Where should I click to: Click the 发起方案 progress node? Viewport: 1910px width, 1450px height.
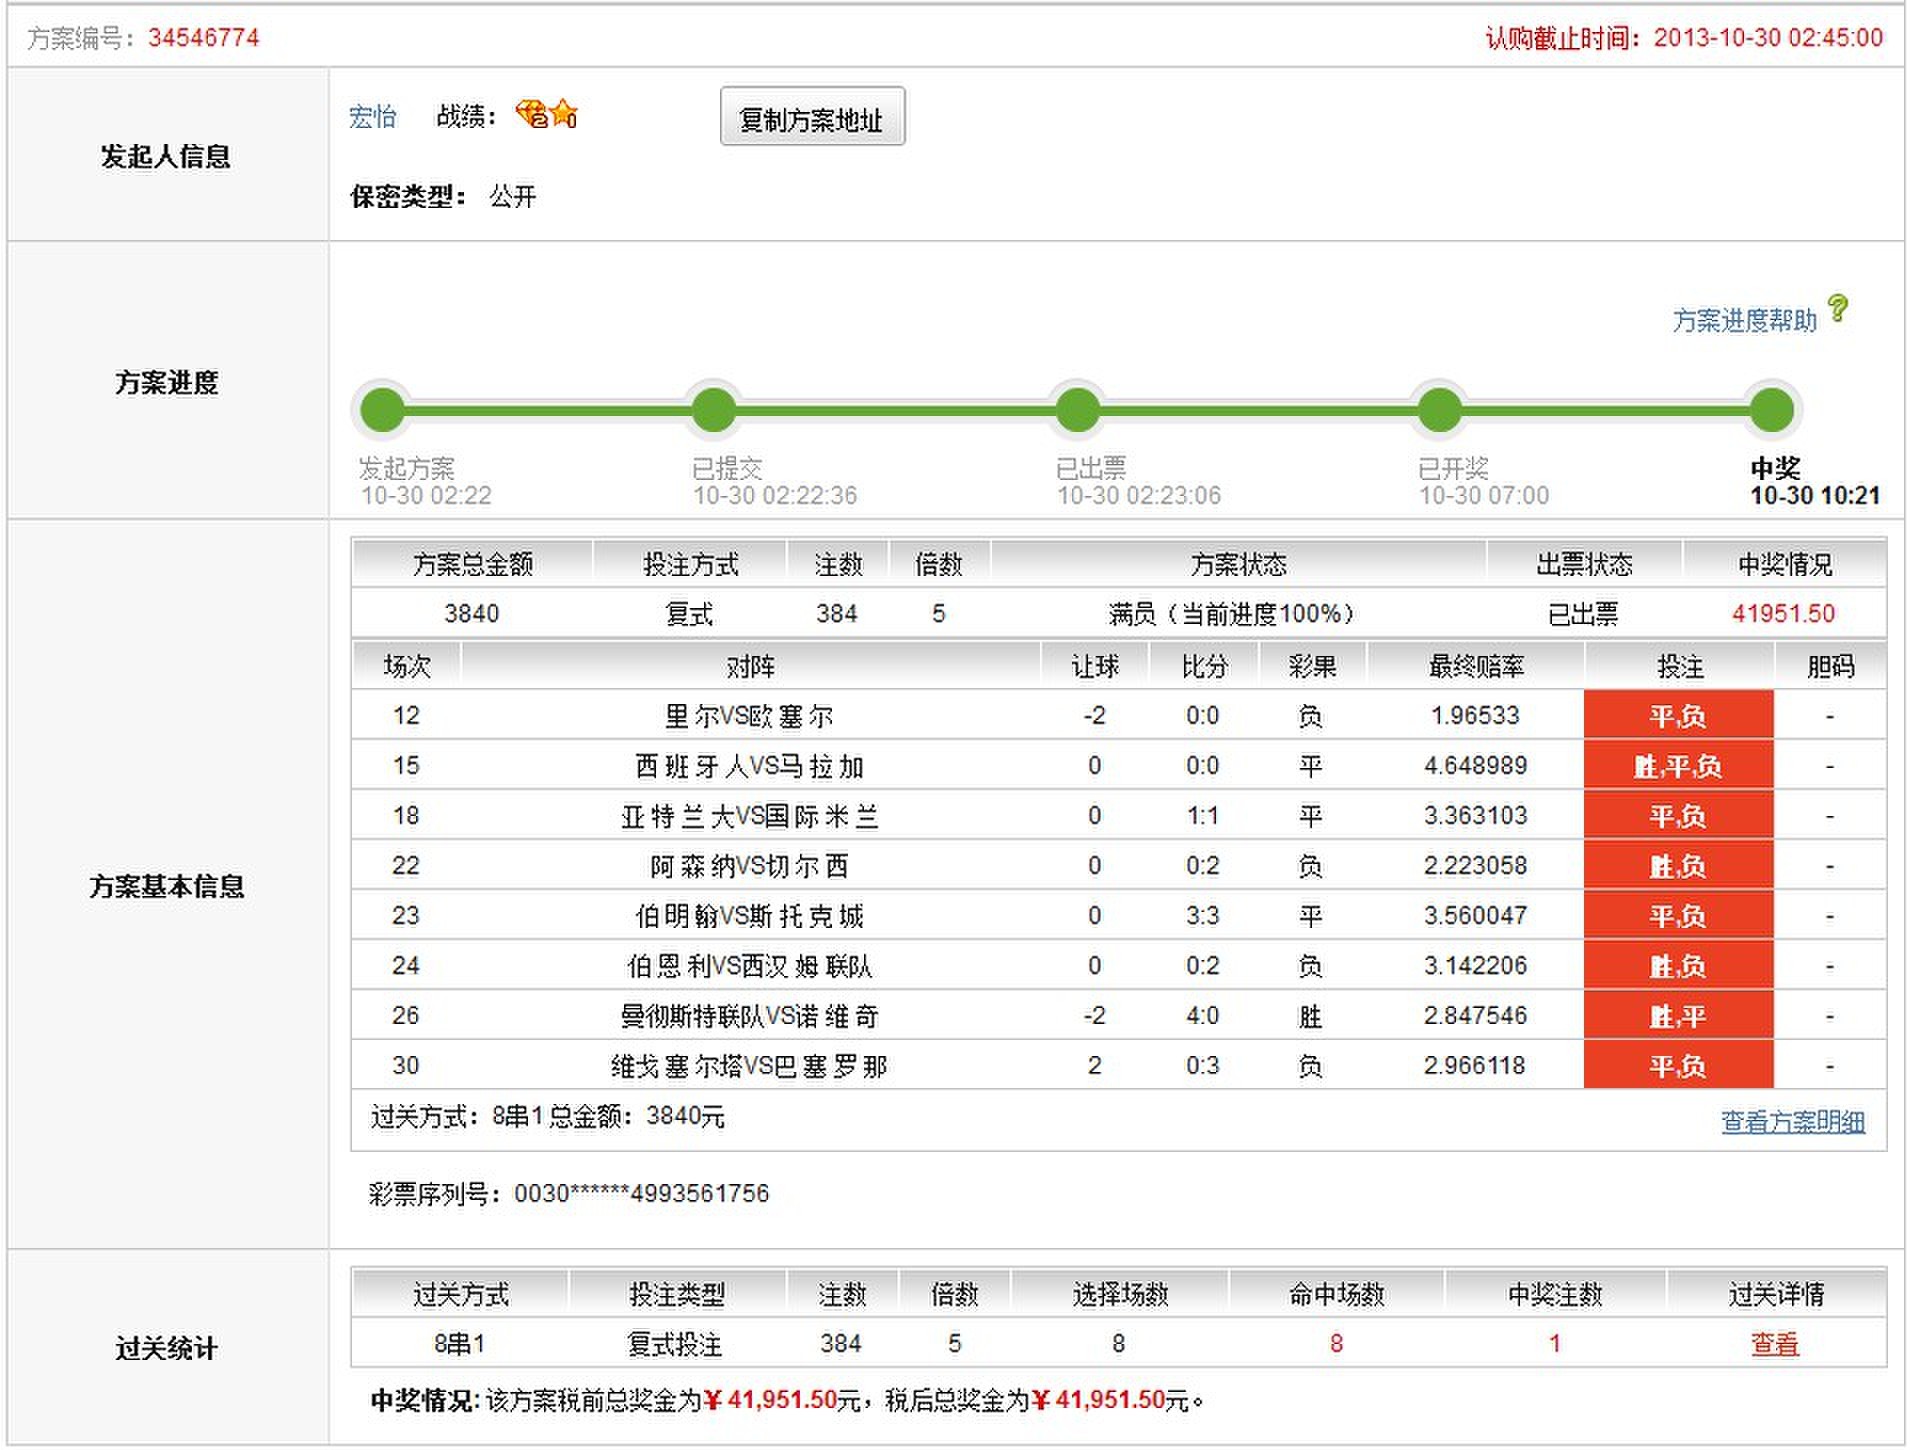(x=382, y=410)
